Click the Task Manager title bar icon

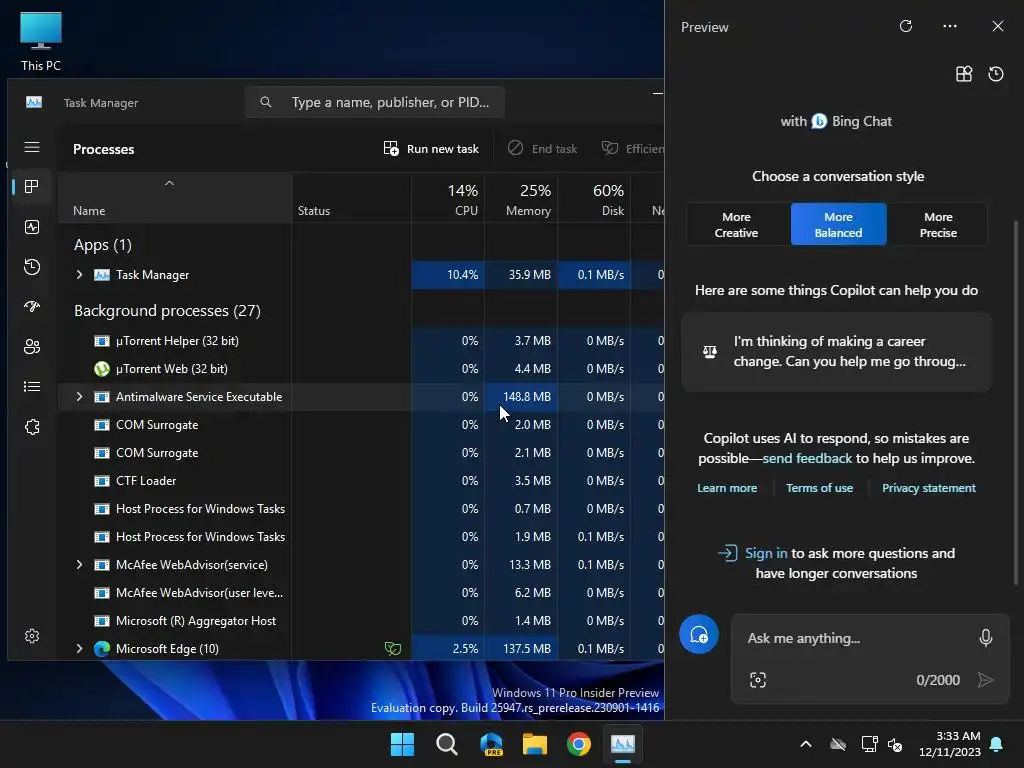[x=34, y=103]
